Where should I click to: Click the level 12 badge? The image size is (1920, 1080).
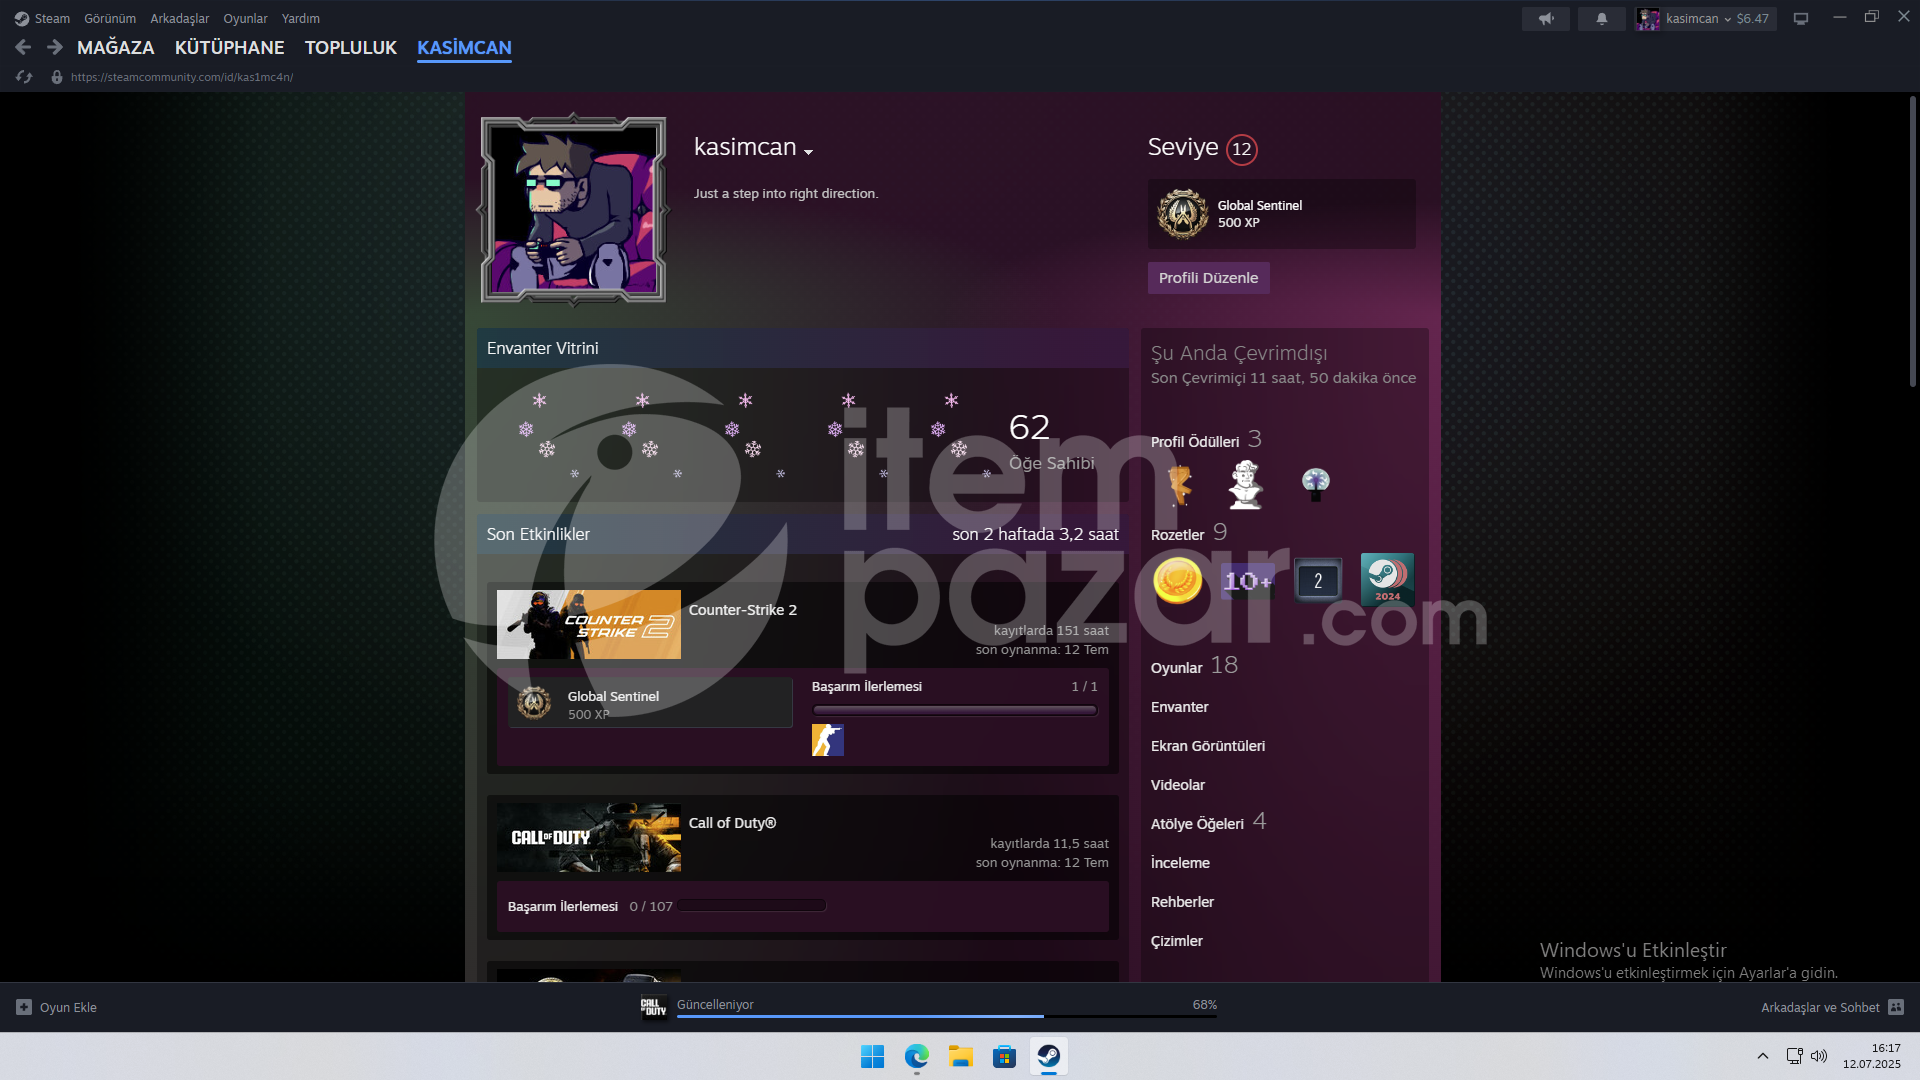point(1242,149)
